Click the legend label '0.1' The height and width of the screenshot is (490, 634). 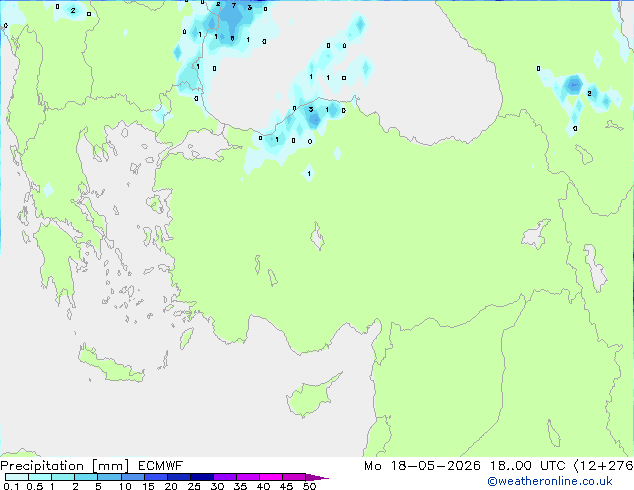pos(11,486)
